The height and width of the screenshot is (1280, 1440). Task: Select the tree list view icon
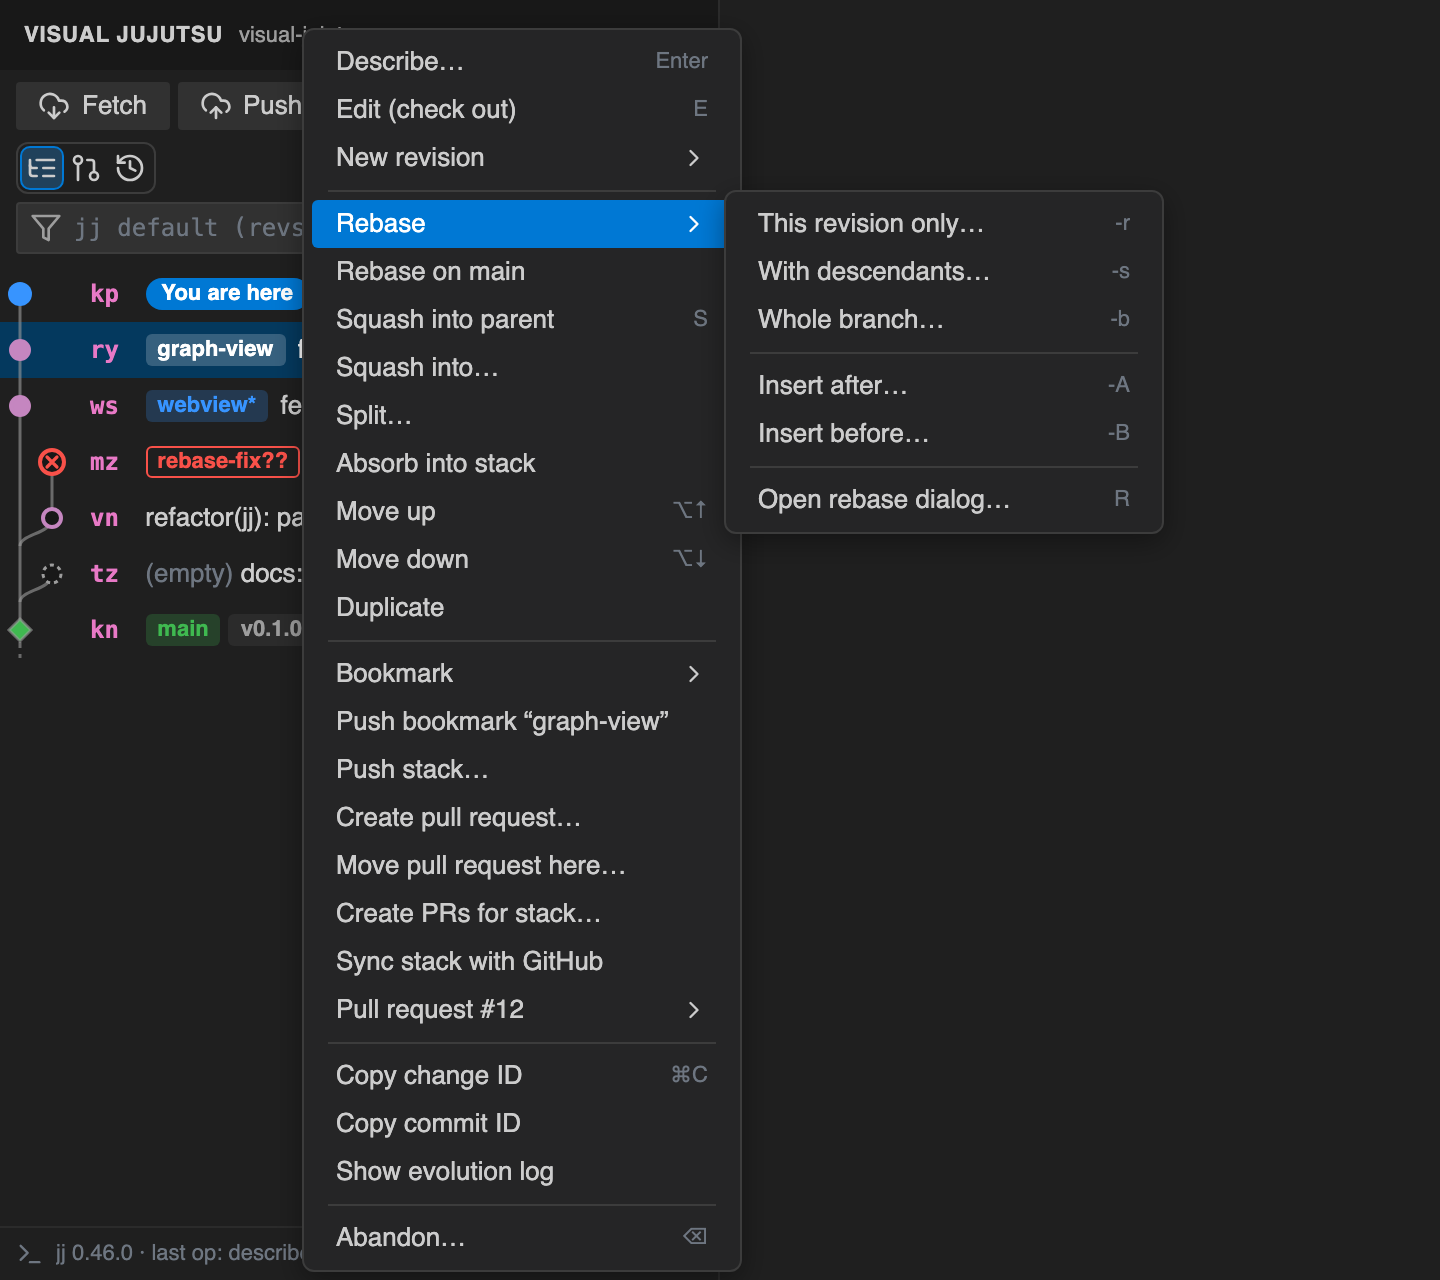tap(42, 168)
